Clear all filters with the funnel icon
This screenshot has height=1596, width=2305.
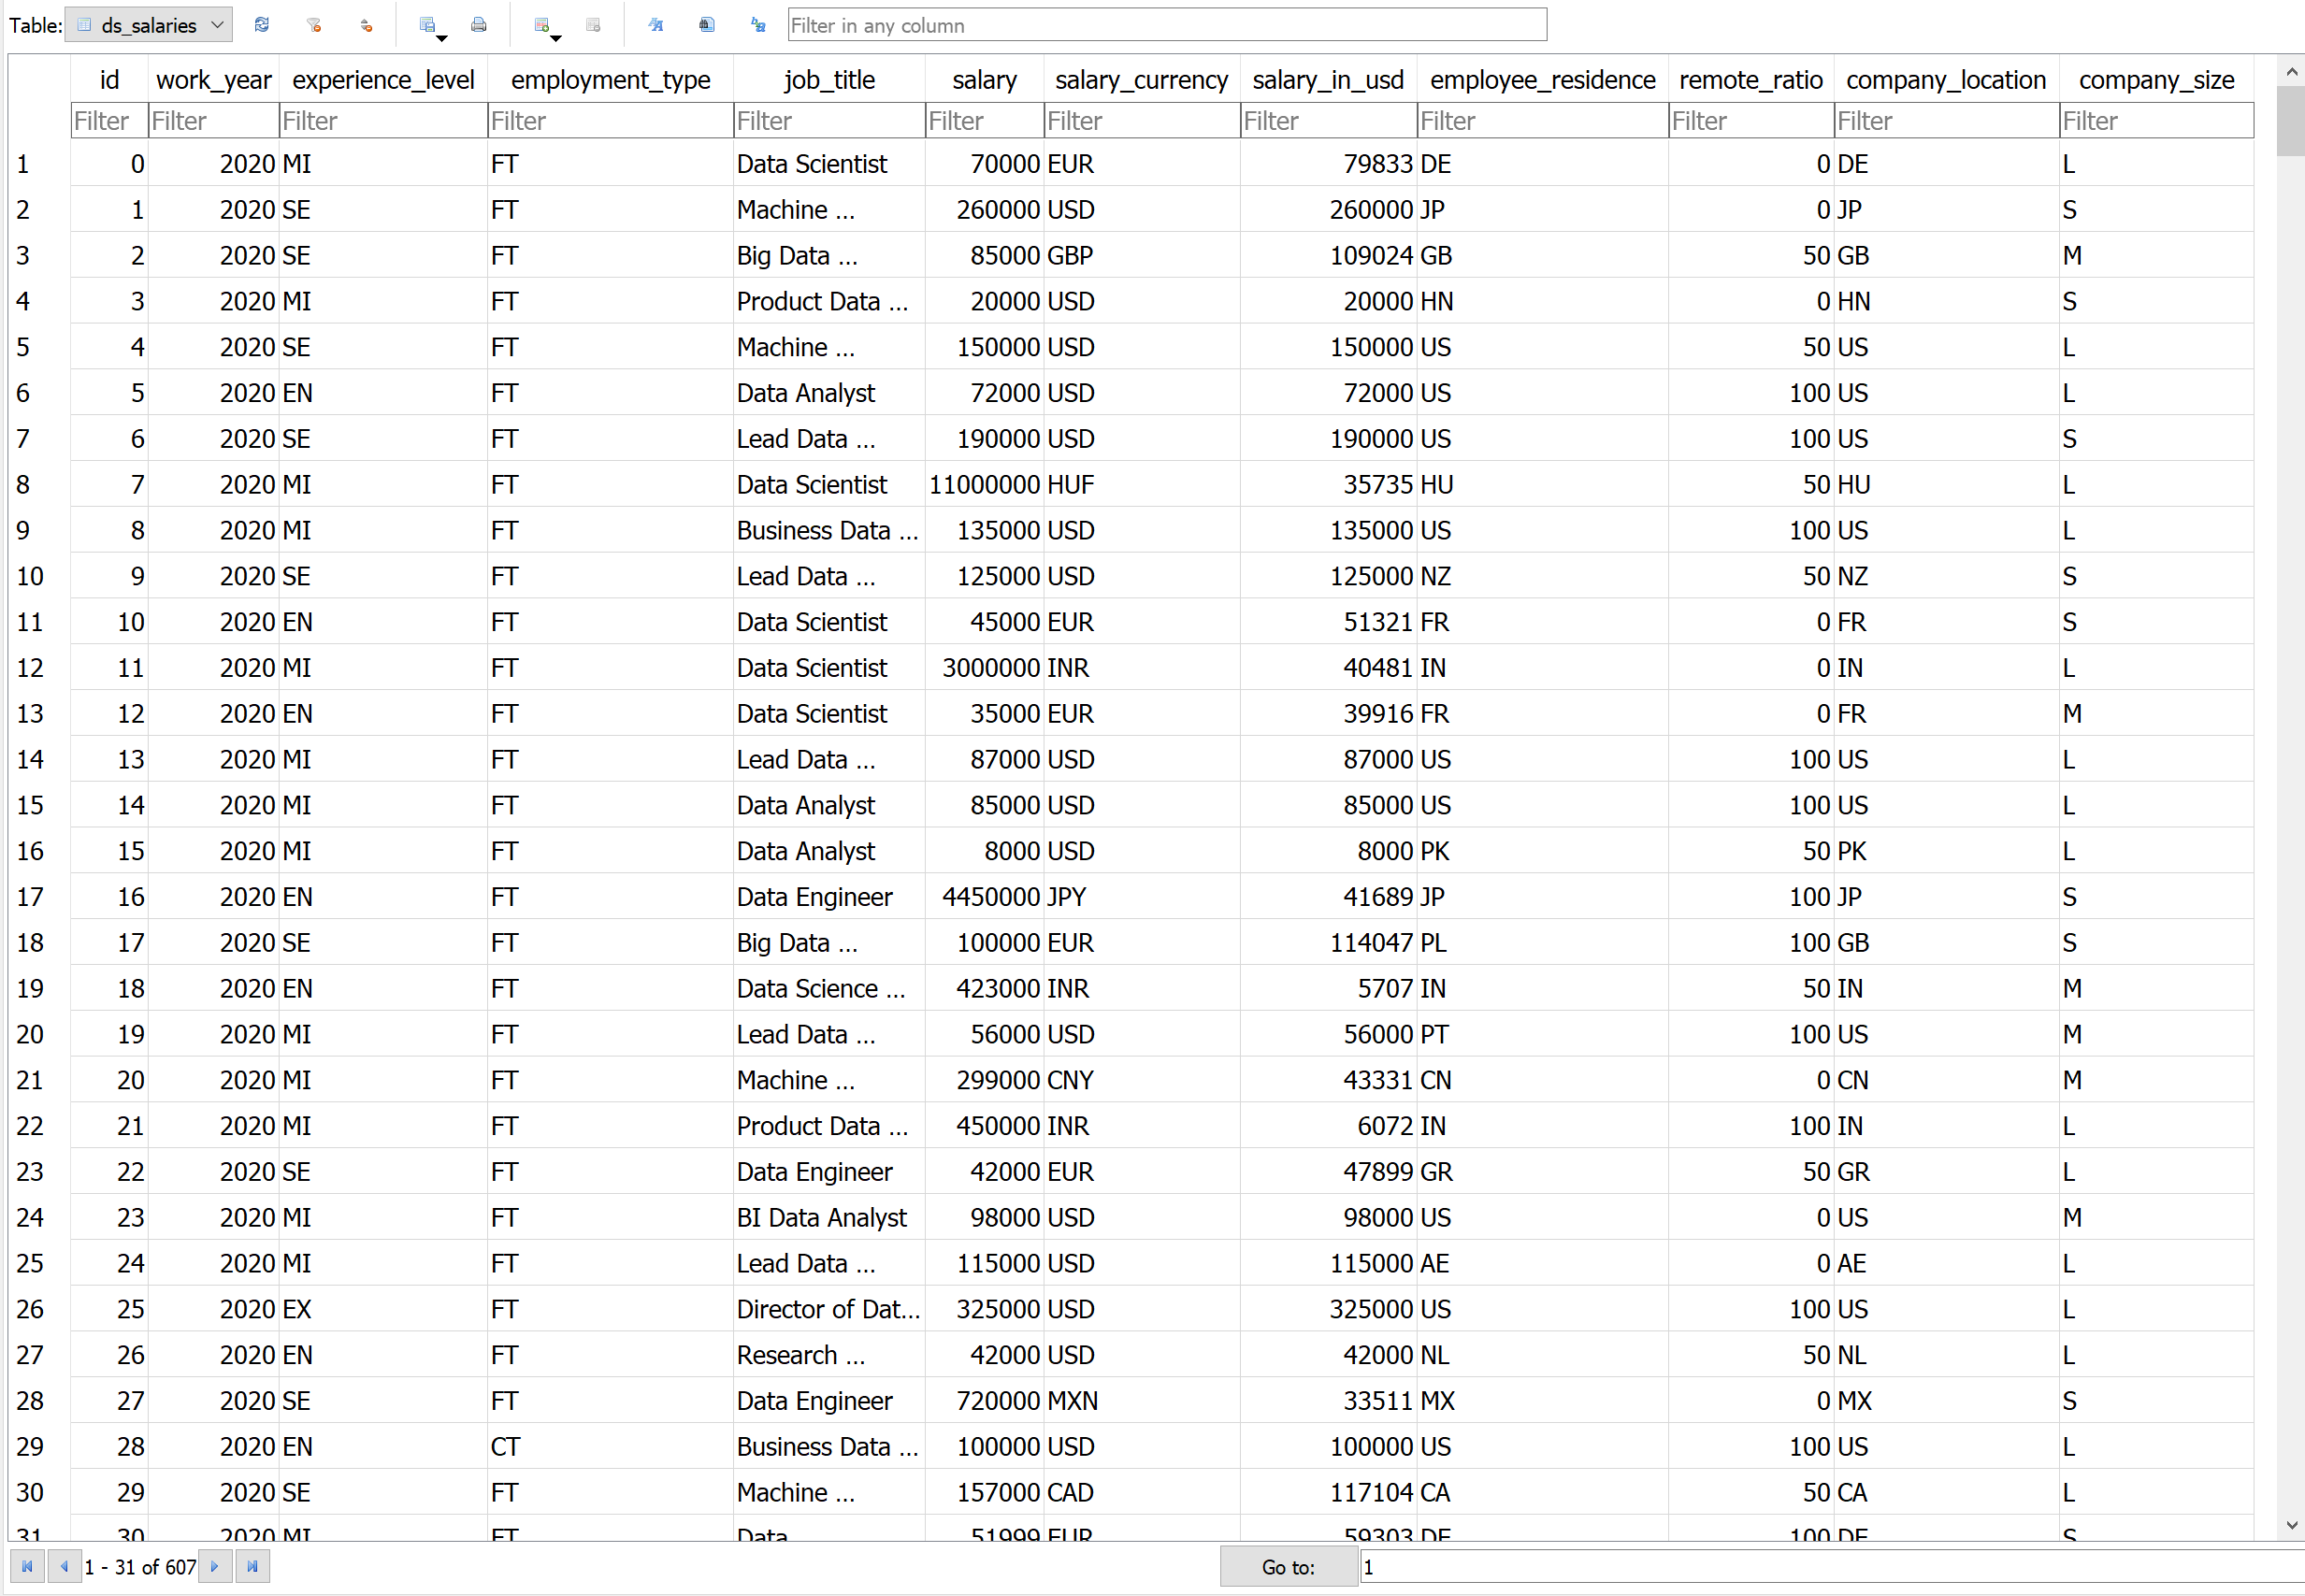(314, 25)
